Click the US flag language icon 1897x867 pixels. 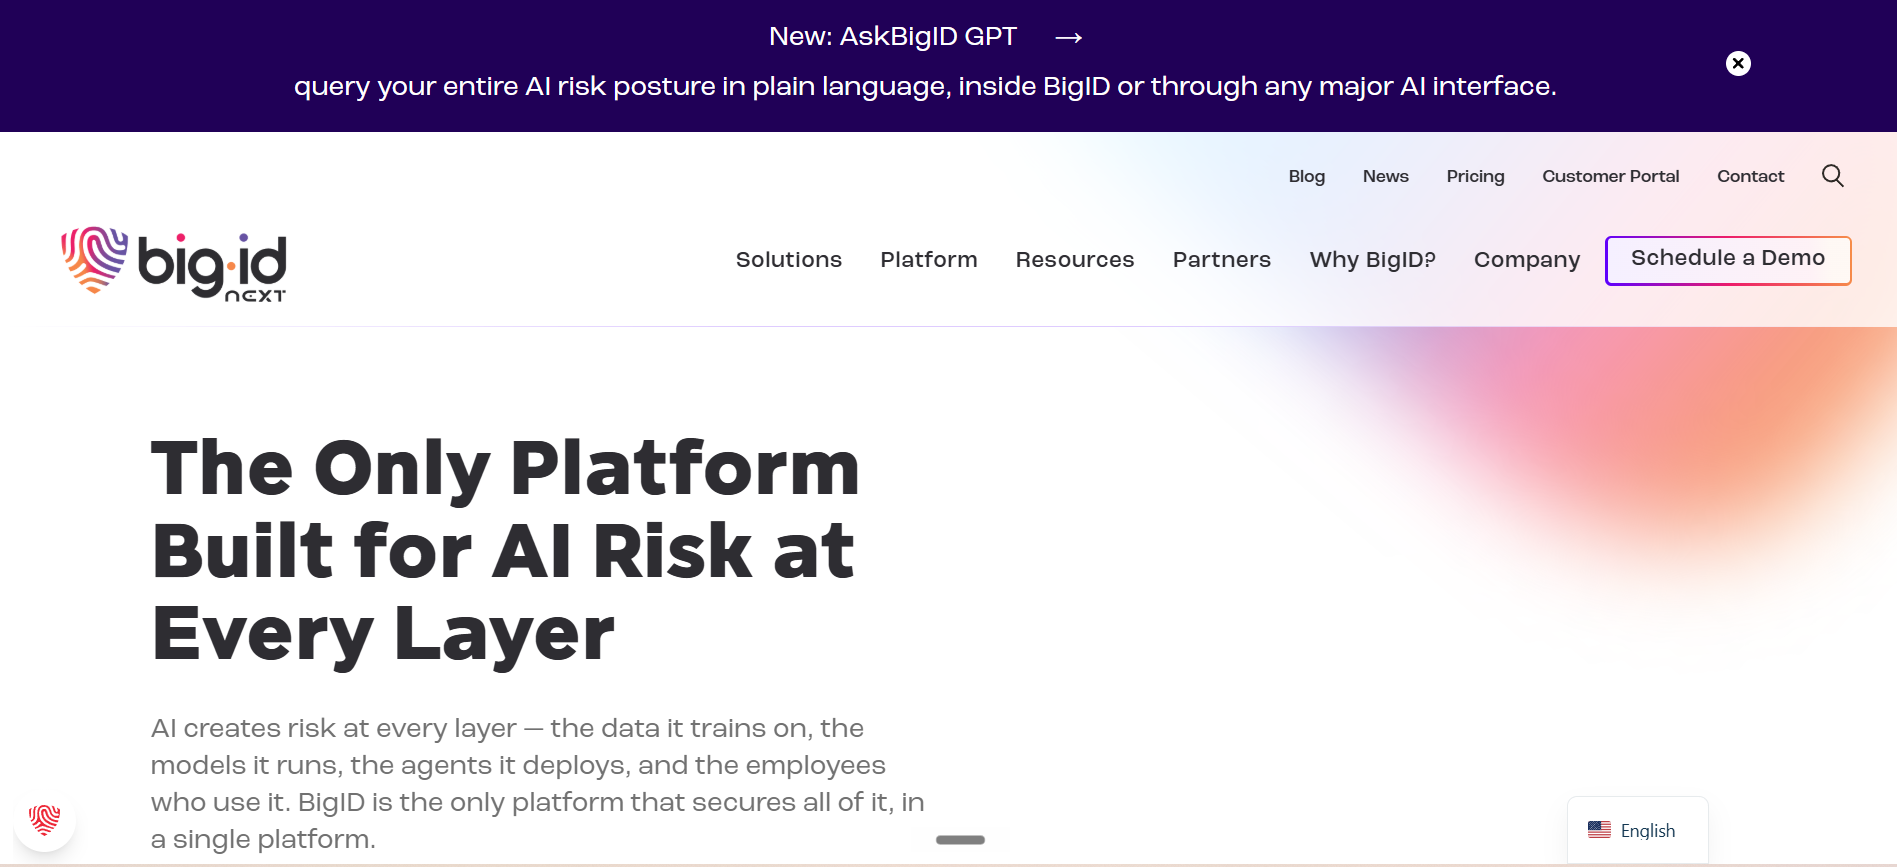[x=1599, y=830]
